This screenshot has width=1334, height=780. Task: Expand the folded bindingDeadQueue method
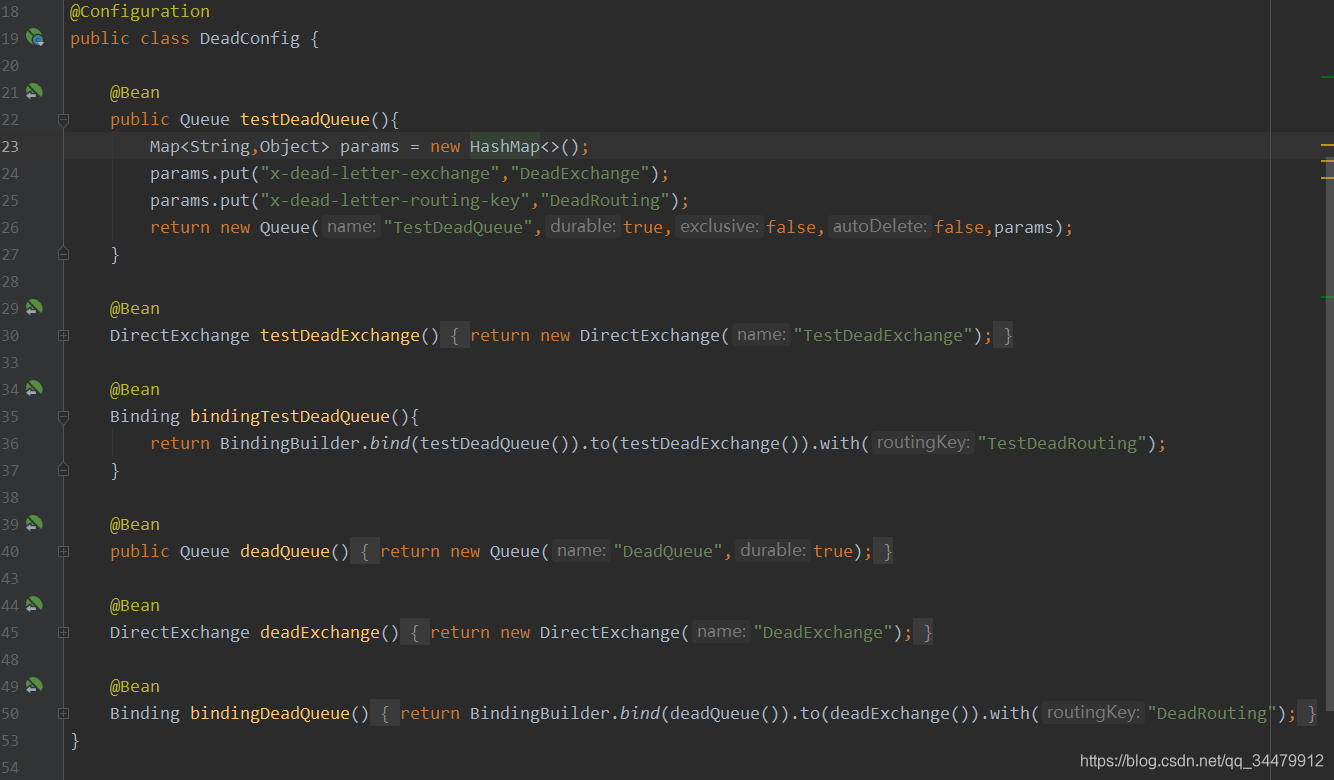click(x=62, y=713)
